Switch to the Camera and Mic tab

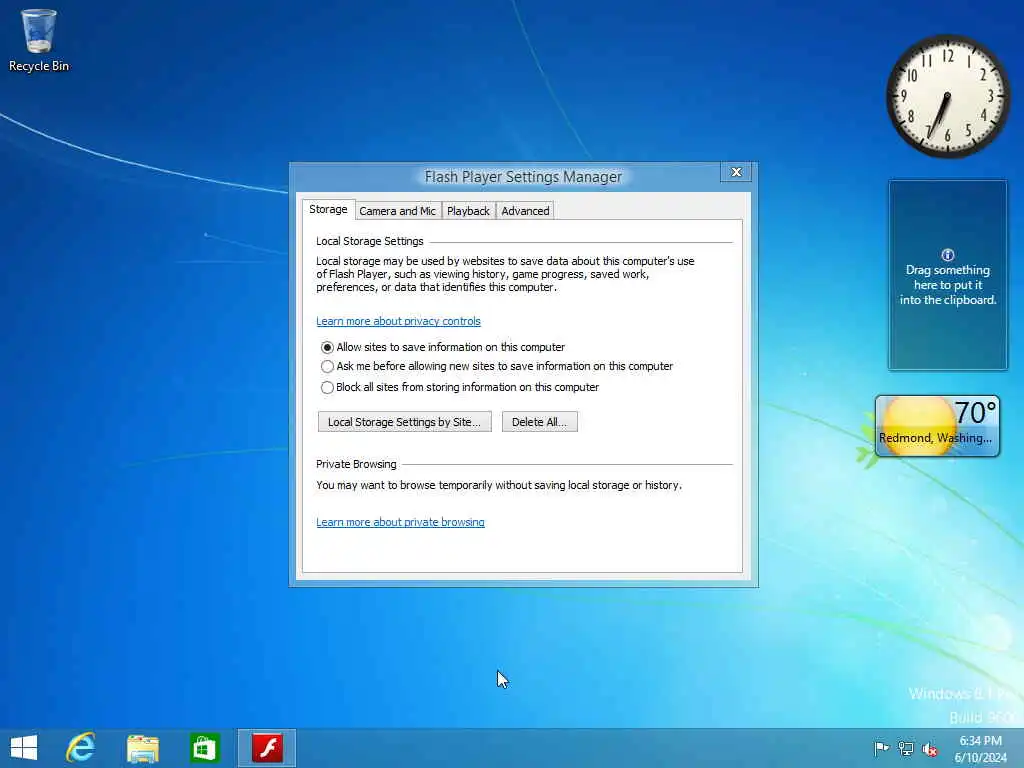(397, 211)
